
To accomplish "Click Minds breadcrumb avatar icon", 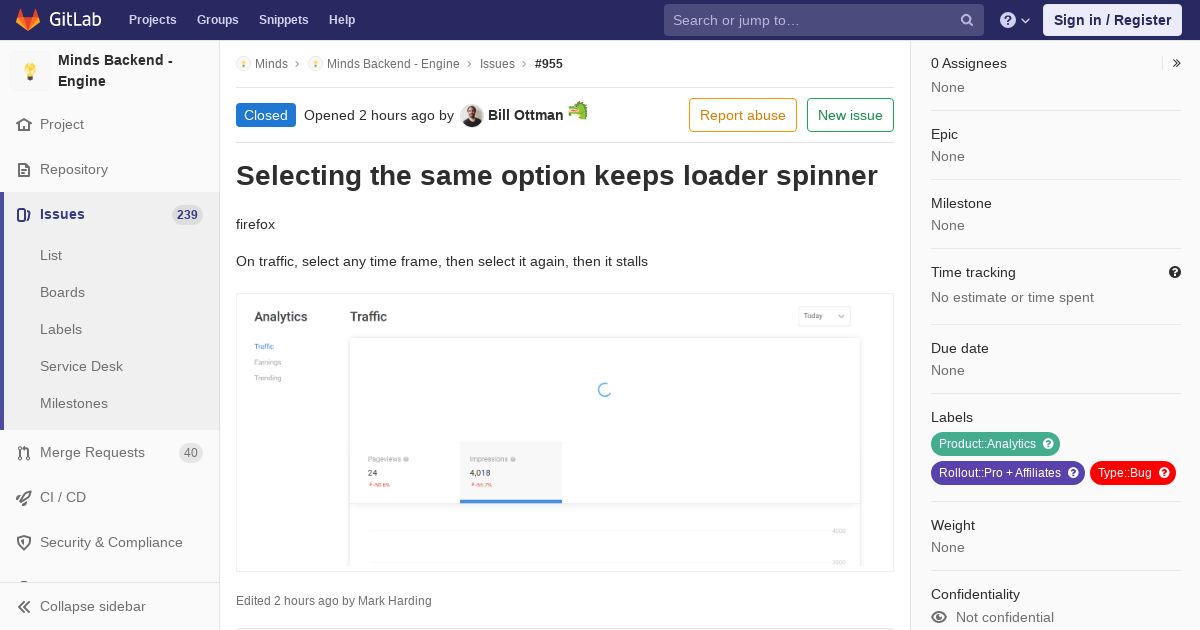I will click(243, 64).
